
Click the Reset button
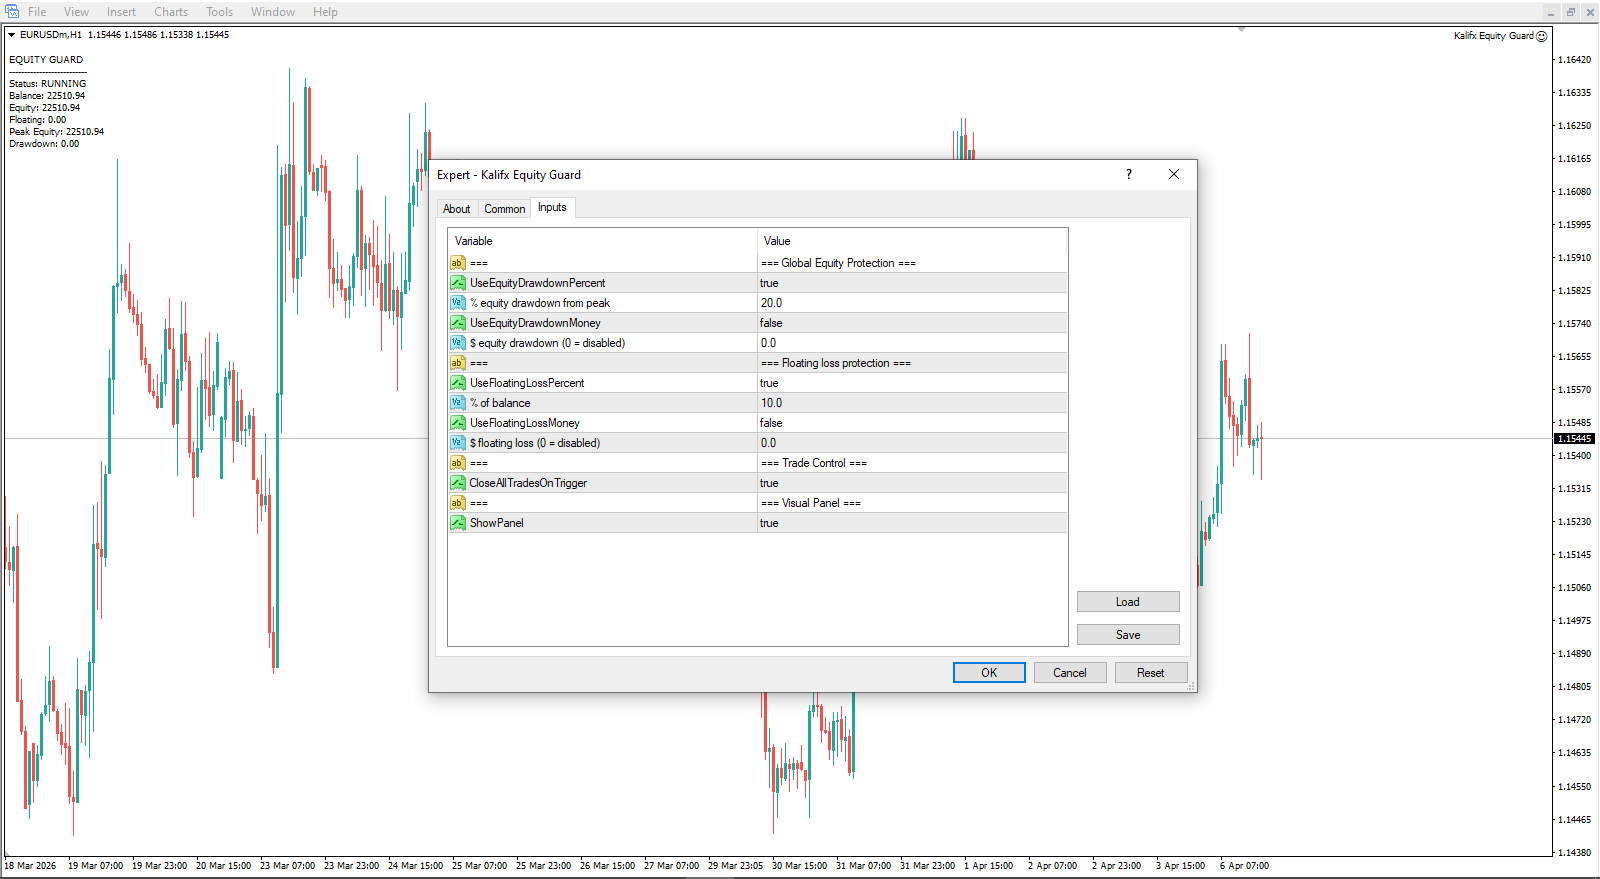click(x=1151, y=673)
